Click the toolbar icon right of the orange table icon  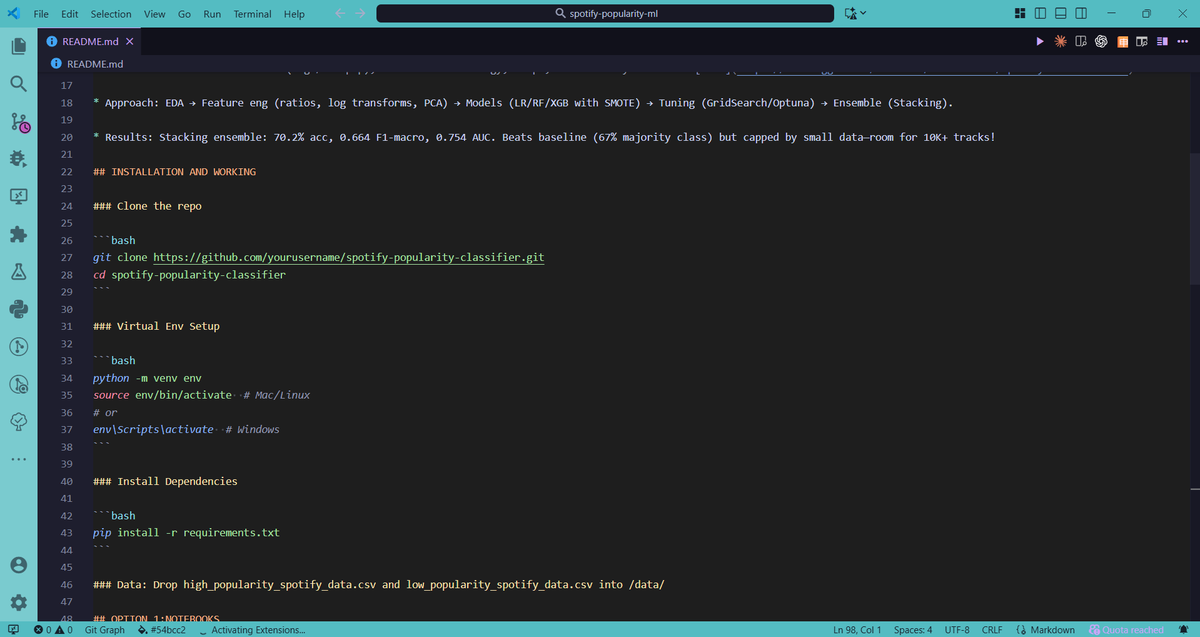(x=1142, y=41)
